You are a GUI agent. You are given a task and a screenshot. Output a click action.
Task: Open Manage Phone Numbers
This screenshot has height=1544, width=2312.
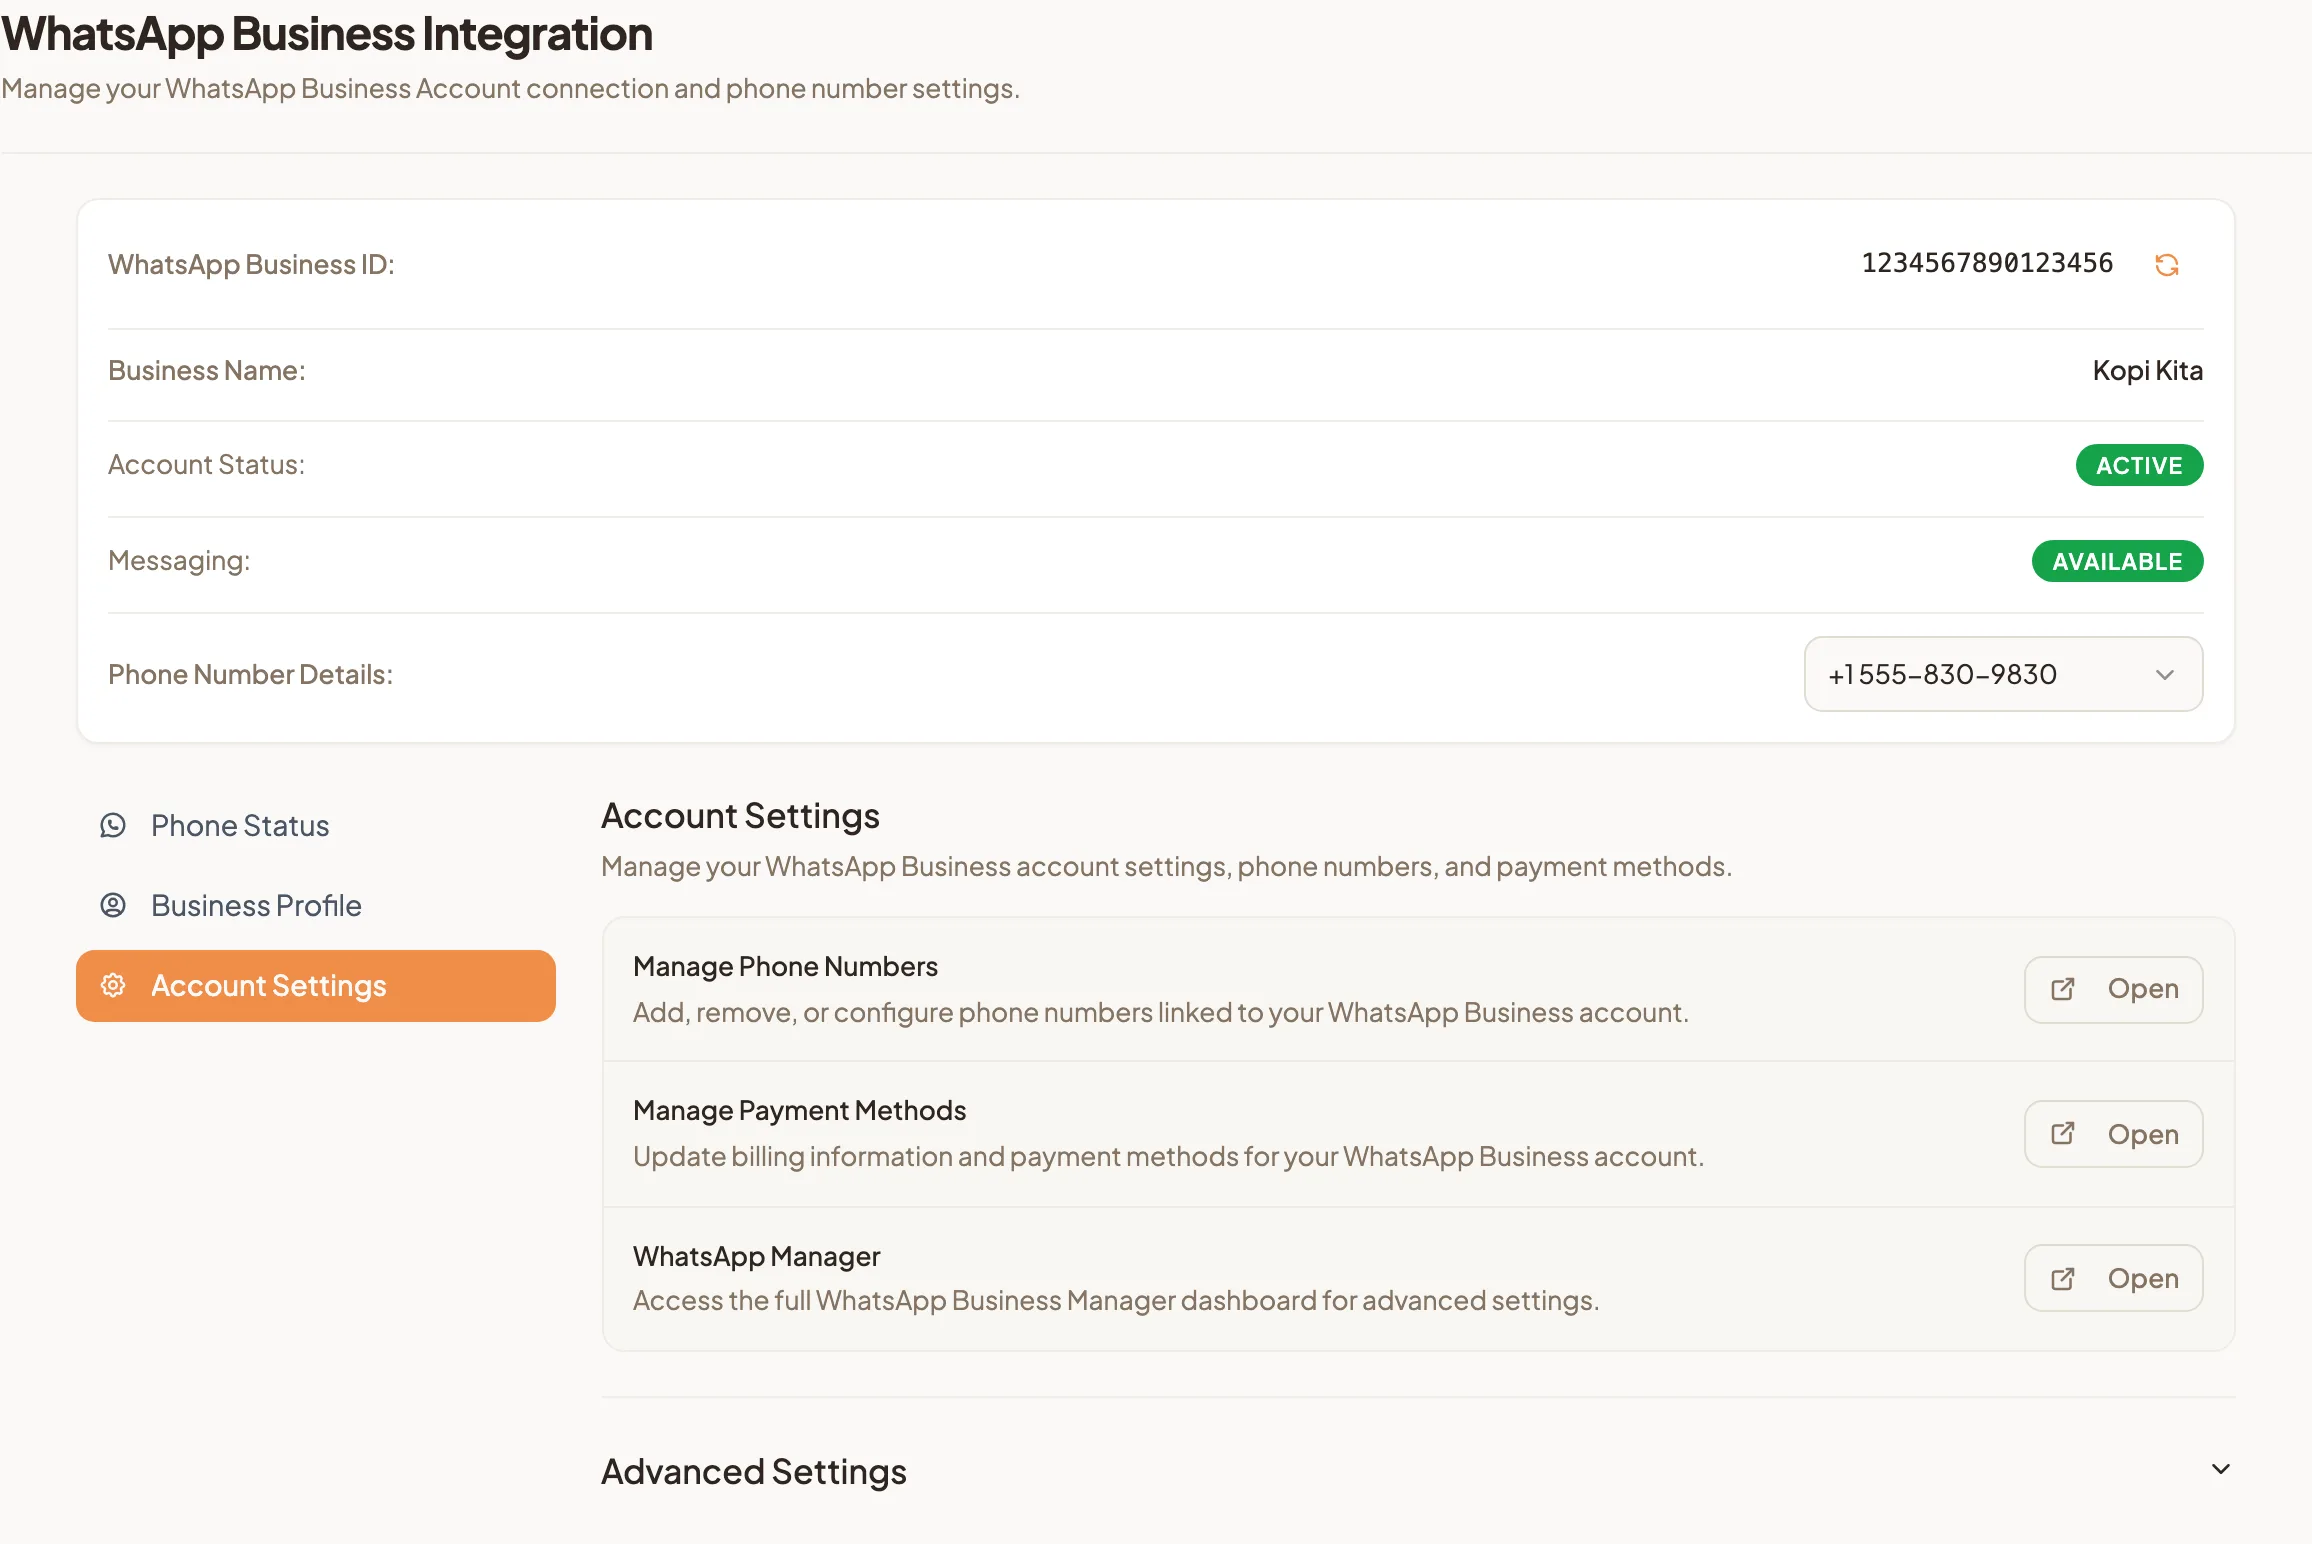(x=2113, y=989)
